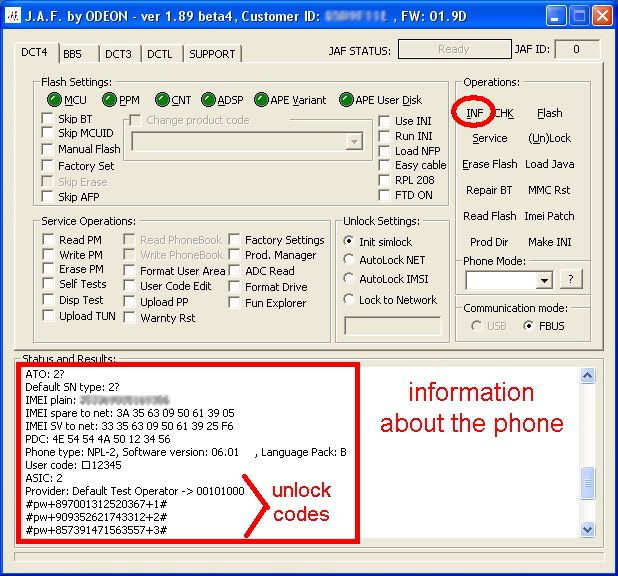This screenshot has height=576, width=618.
Task: Enable the Load NFP checkbox
Action: (x=384, y=151)
